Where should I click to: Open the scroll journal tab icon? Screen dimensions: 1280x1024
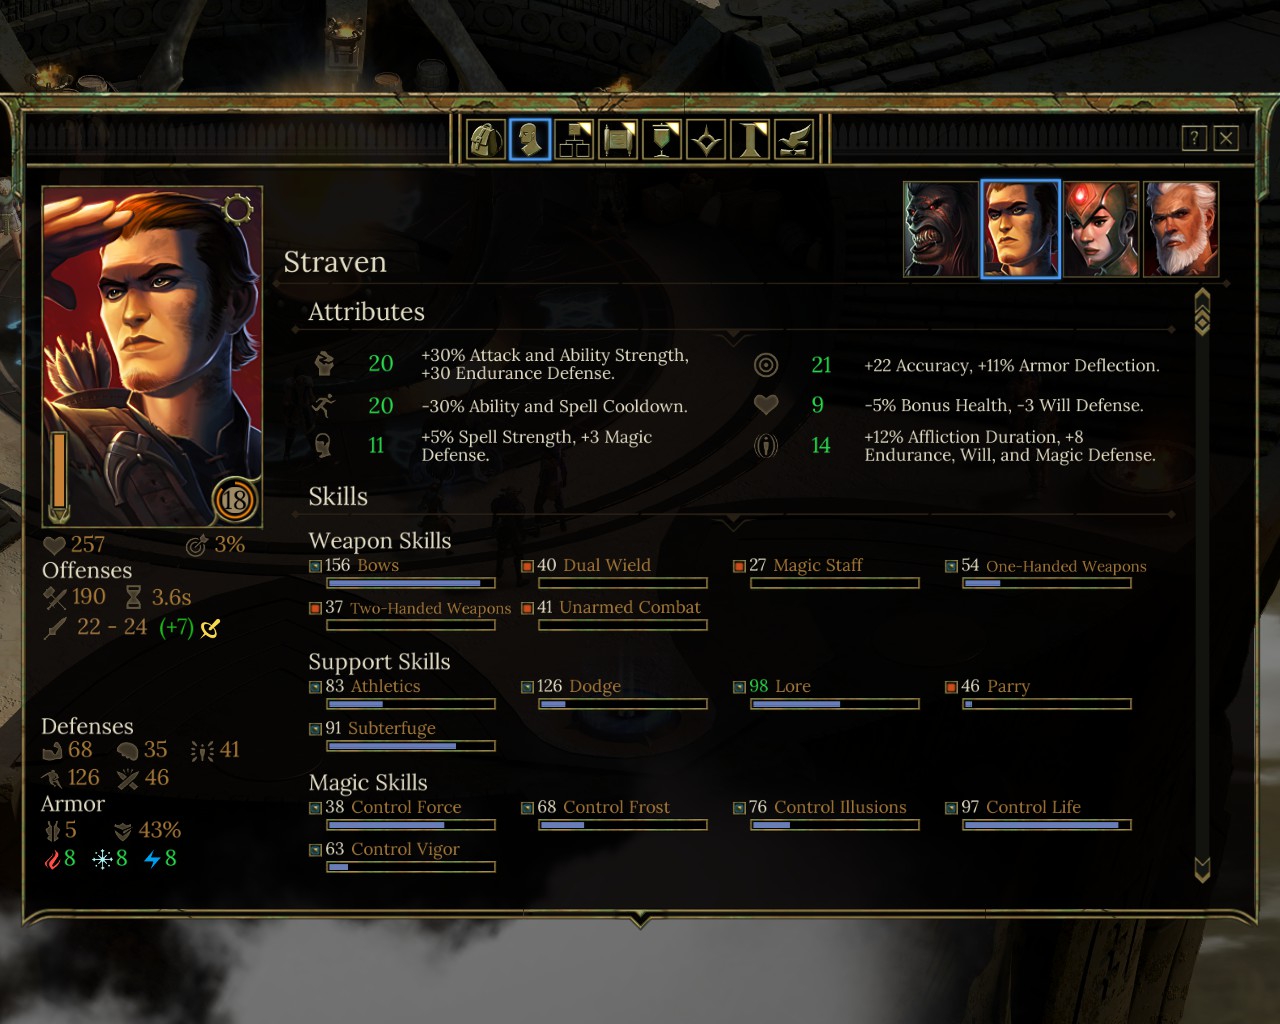pyautogui.click(x=618, y=140)
